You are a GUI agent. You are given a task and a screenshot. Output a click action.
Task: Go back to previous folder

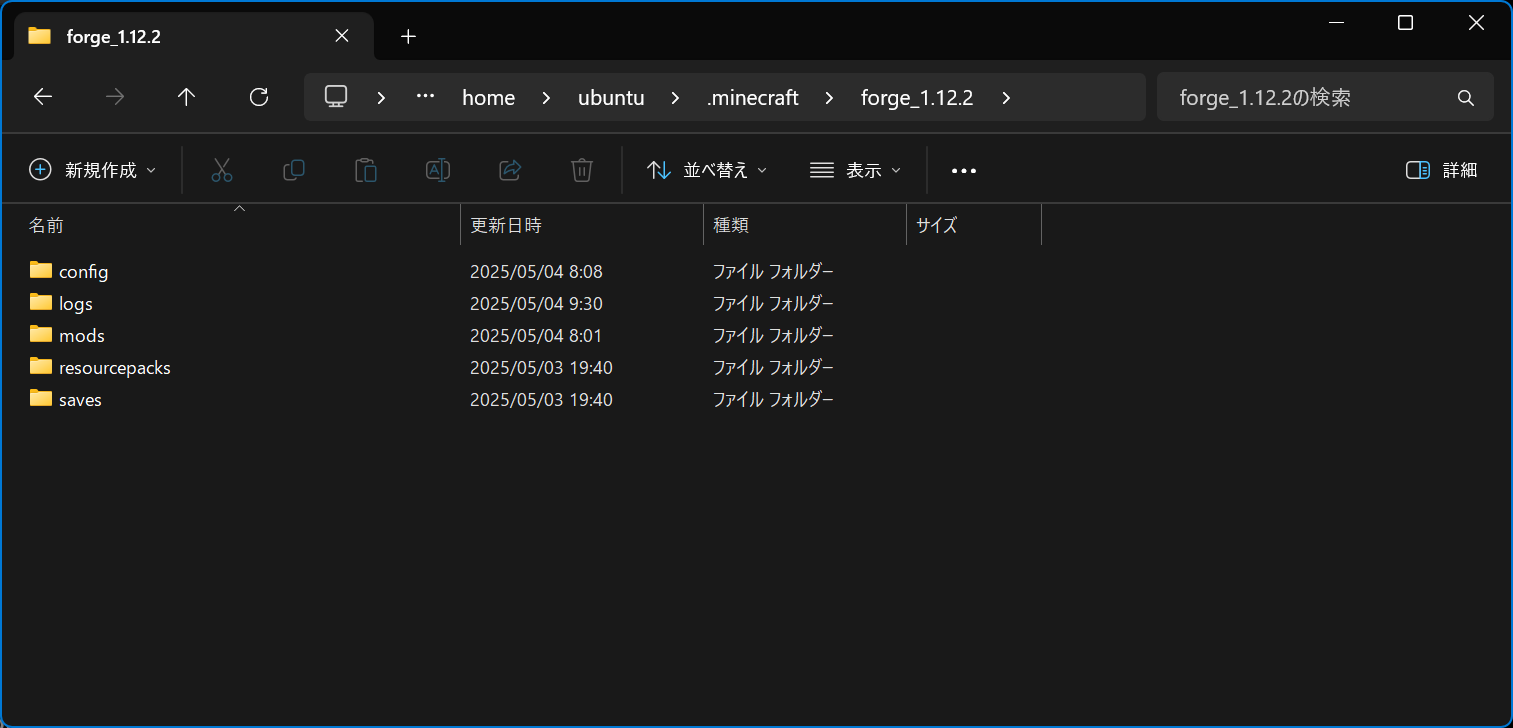(43, 97)
